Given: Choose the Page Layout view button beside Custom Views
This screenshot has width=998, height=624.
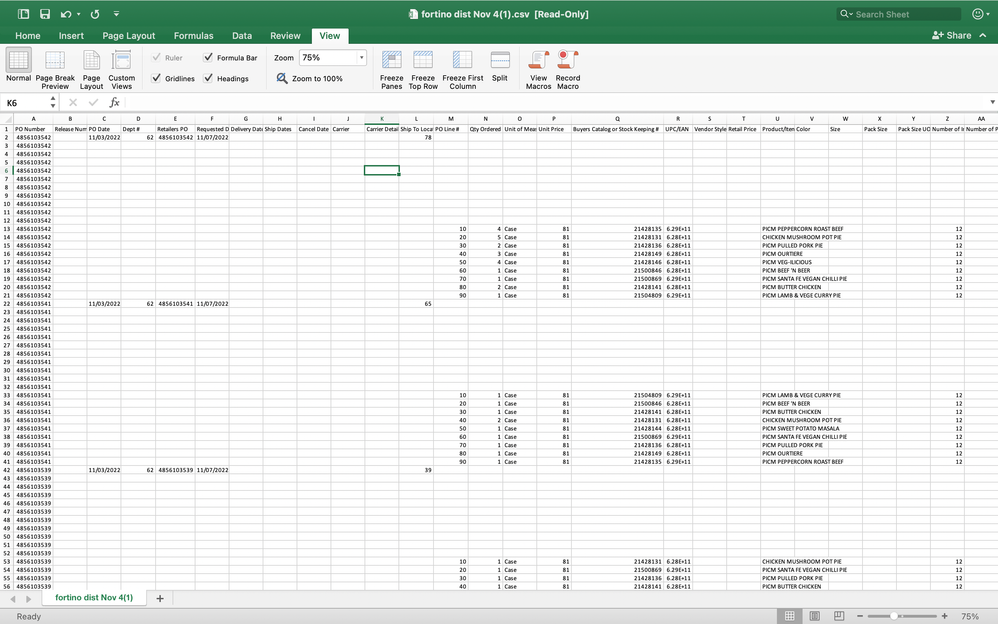Looking at the screenshot, I should (x=91, y=69).
